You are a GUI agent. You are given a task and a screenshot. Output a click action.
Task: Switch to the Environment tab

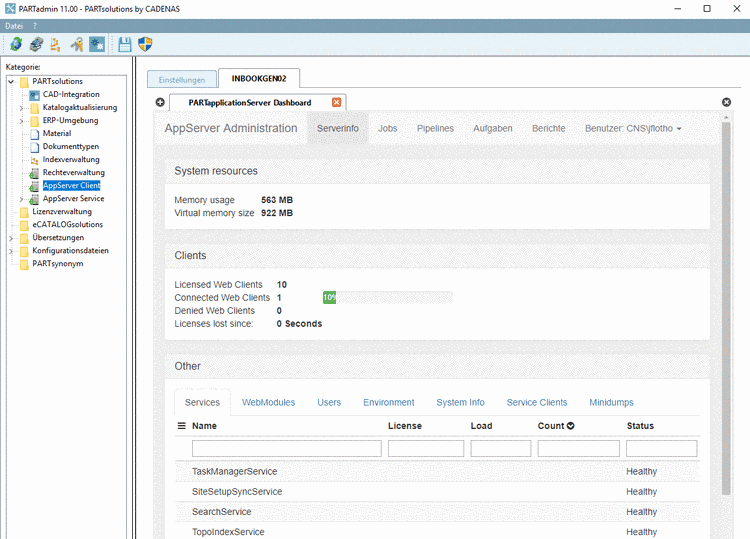pyautogui.click(x=389, y=402)
